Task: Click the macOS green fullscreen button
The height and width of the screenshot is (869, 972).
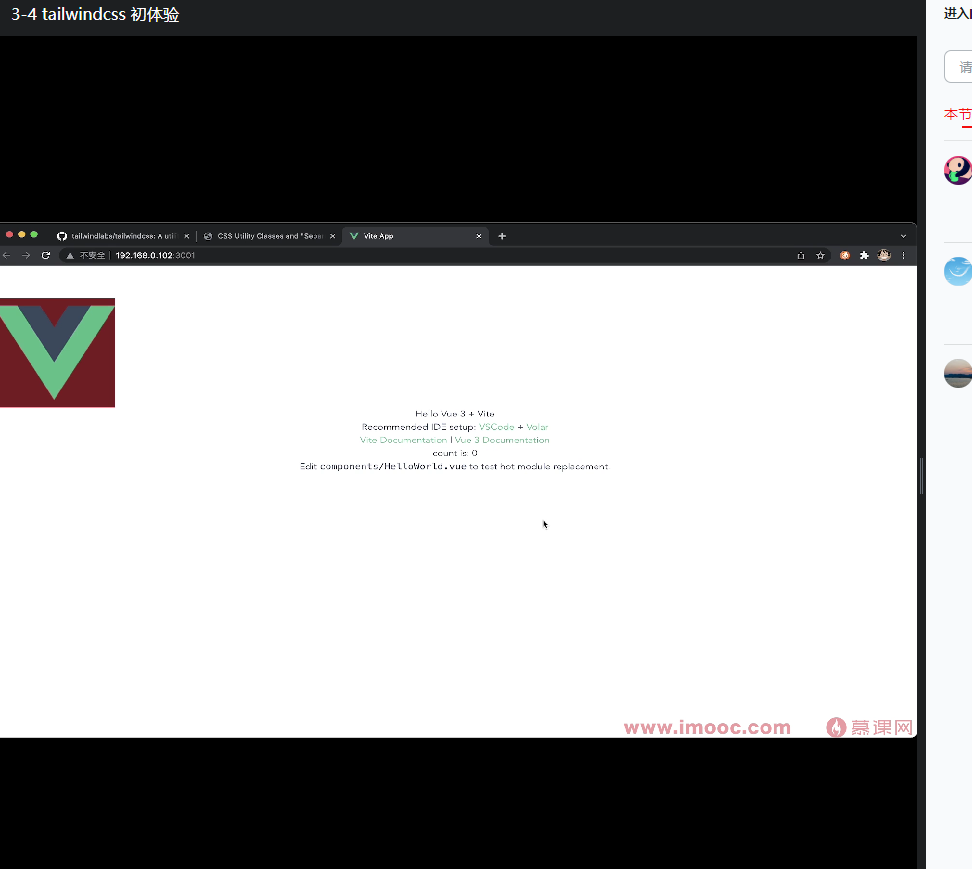Action: point(34,234)
